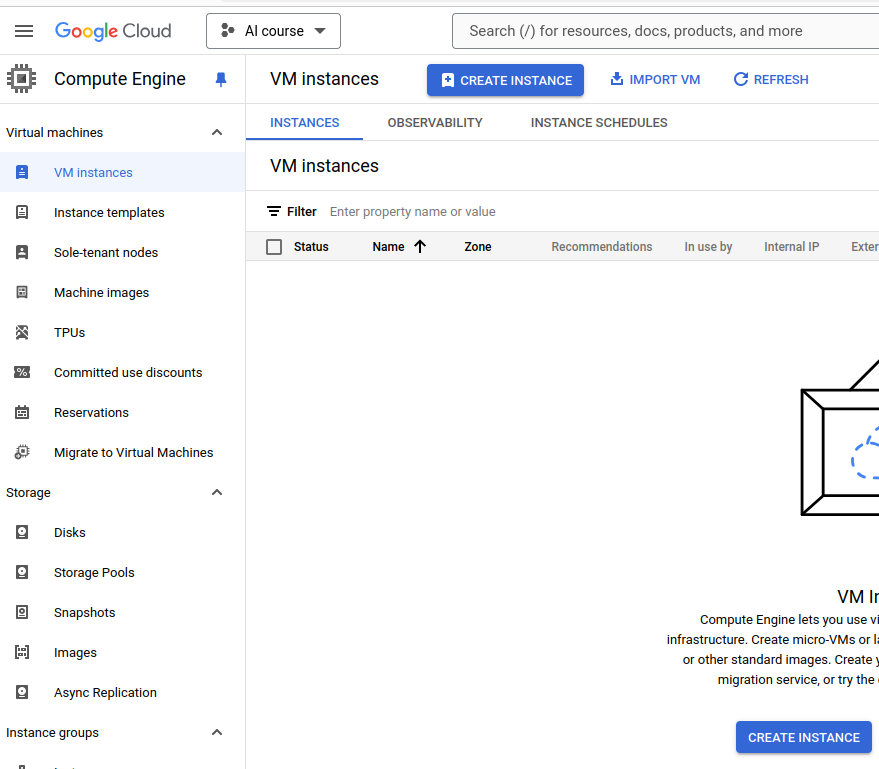Open the AI course project selector dropdown
The image size is (879, 769).
273,31
